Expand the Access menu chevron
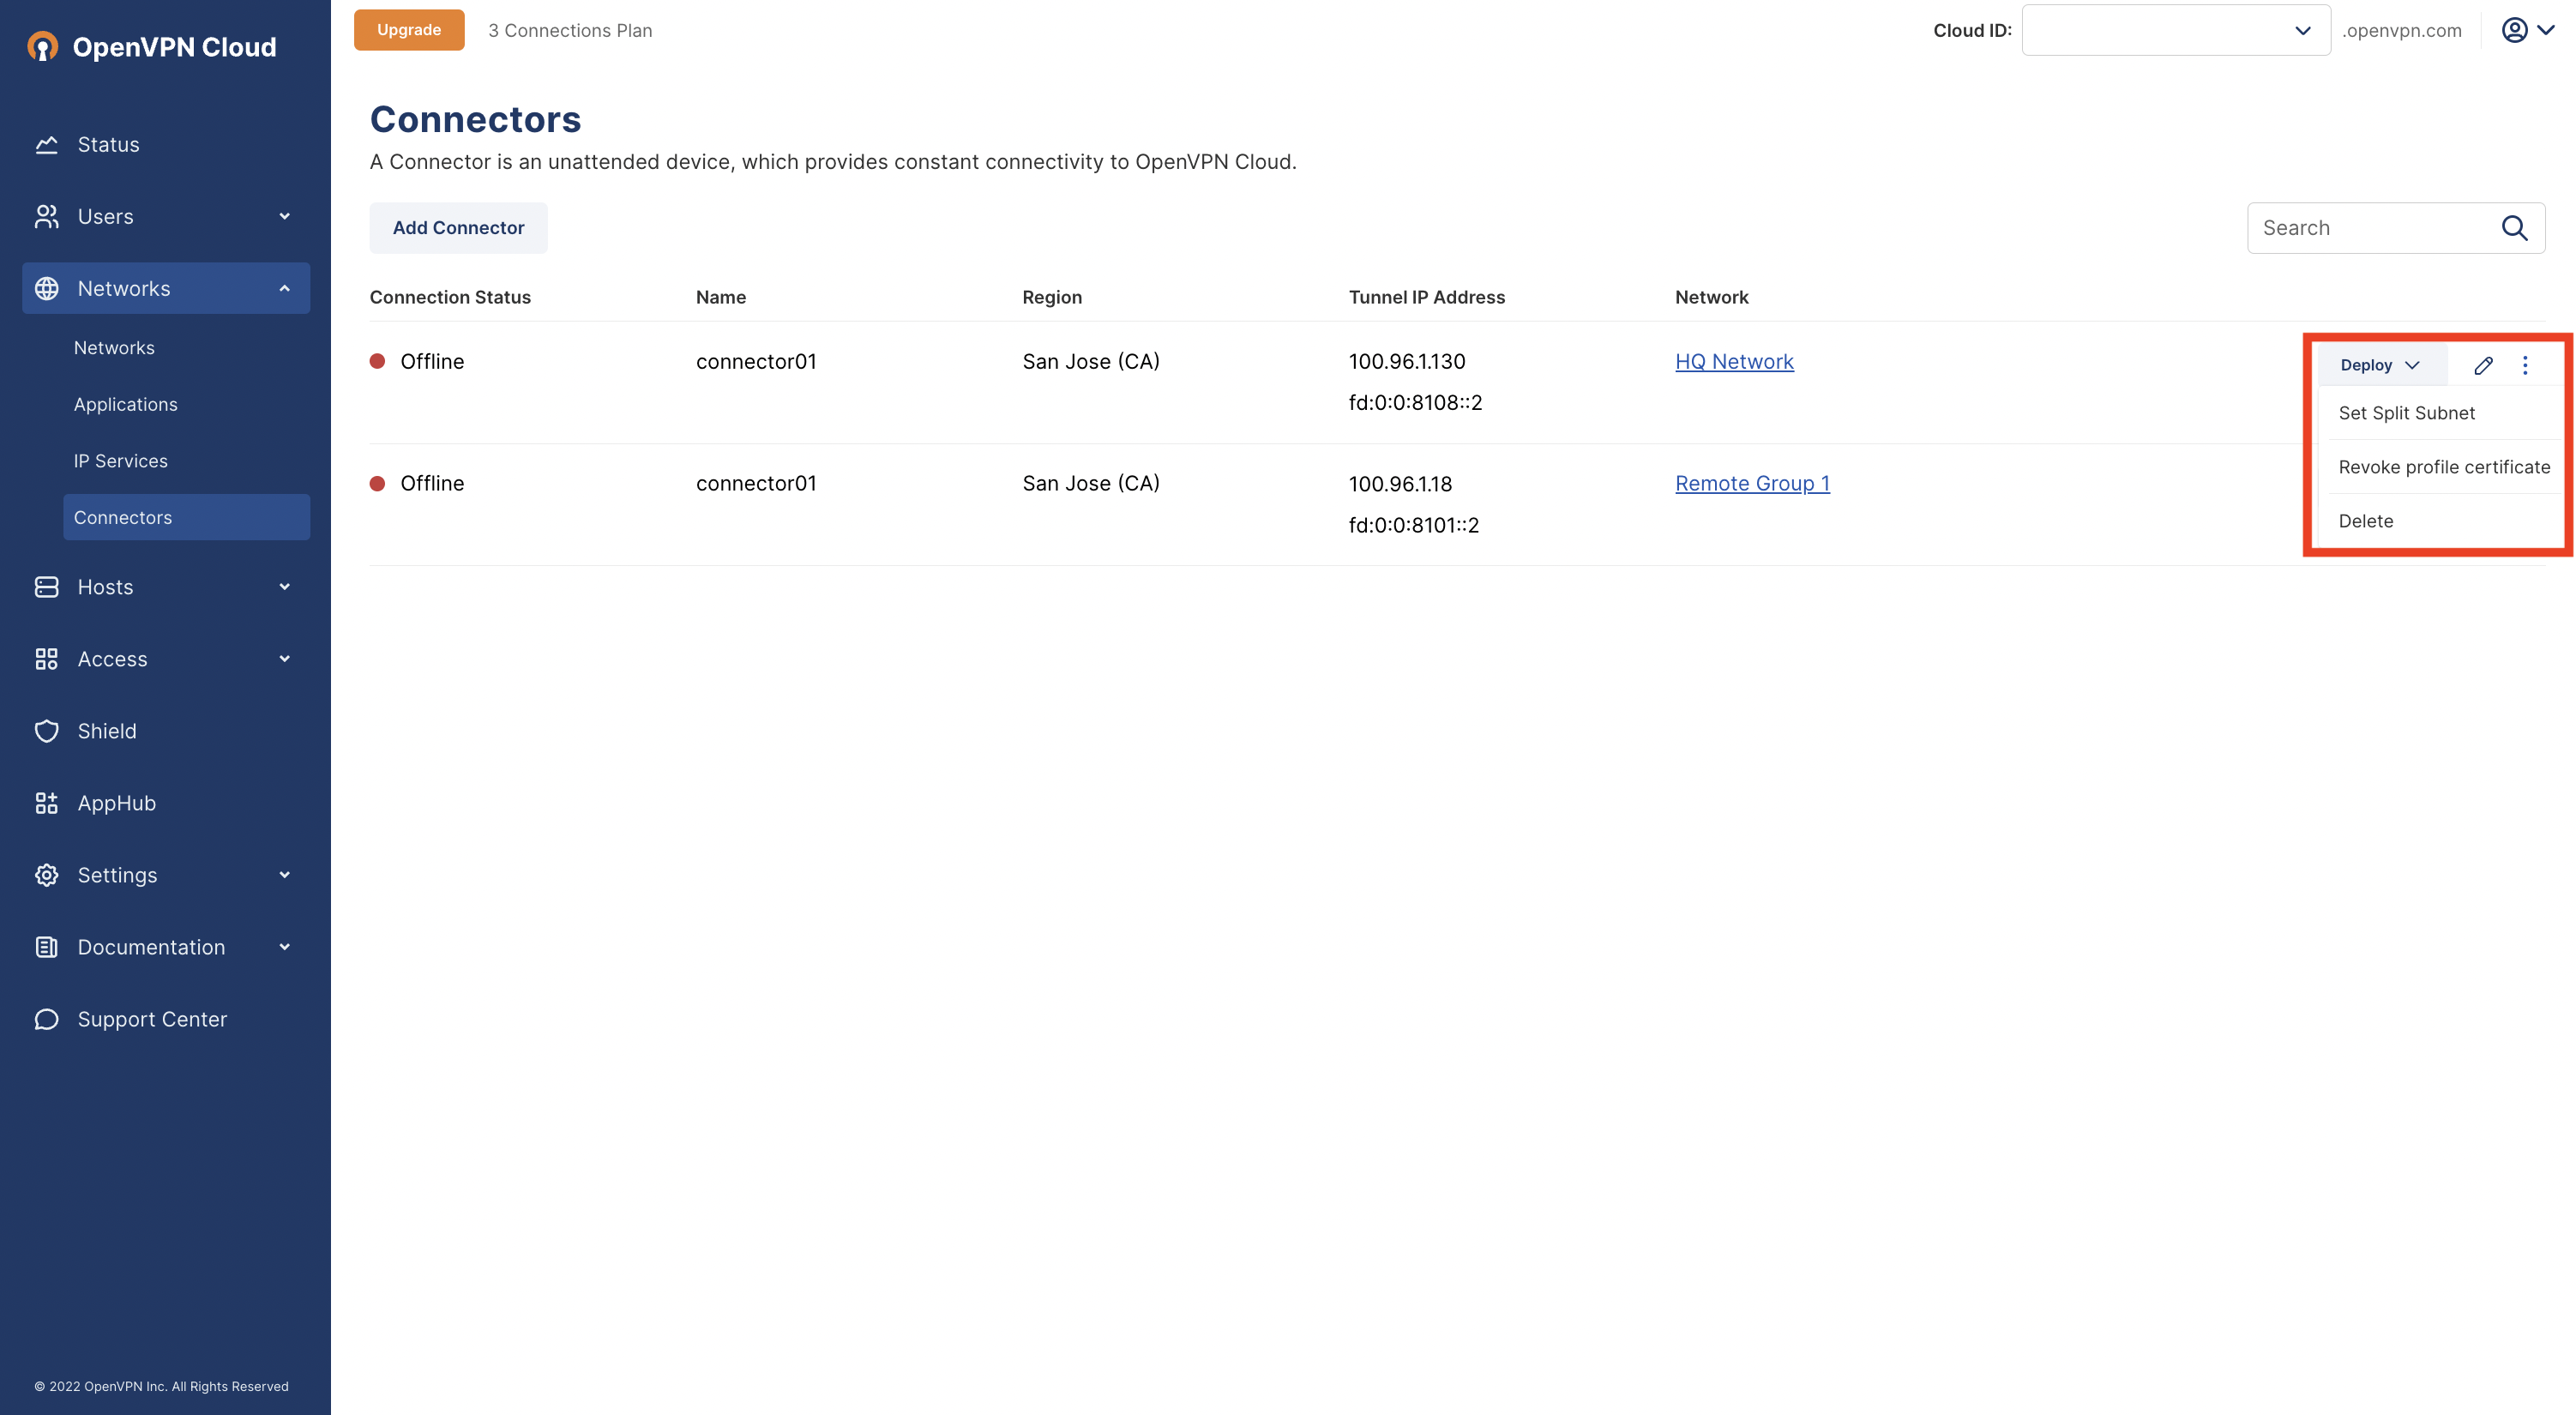The width and height of the screenshot is (2576, 1415). tap(284, 659)
